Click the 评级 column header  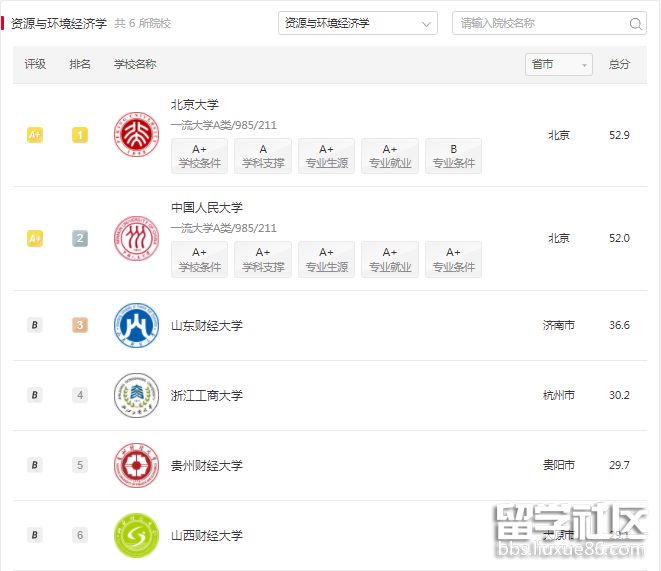pos(35,64)
